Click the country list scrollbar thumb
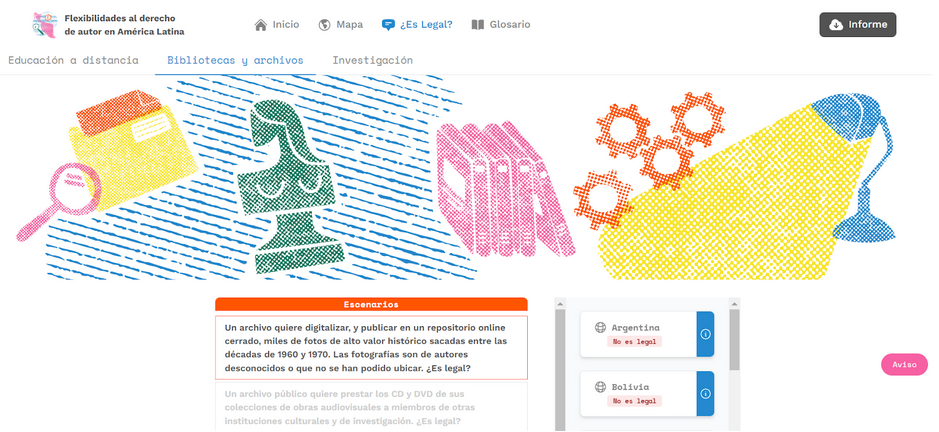 click(734, 340)
